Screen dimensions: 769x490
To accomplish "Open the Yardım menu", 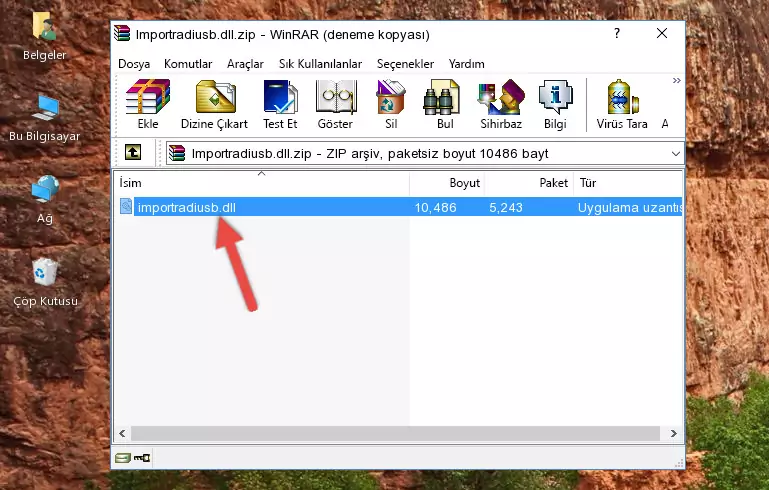I will pos(466,64).
